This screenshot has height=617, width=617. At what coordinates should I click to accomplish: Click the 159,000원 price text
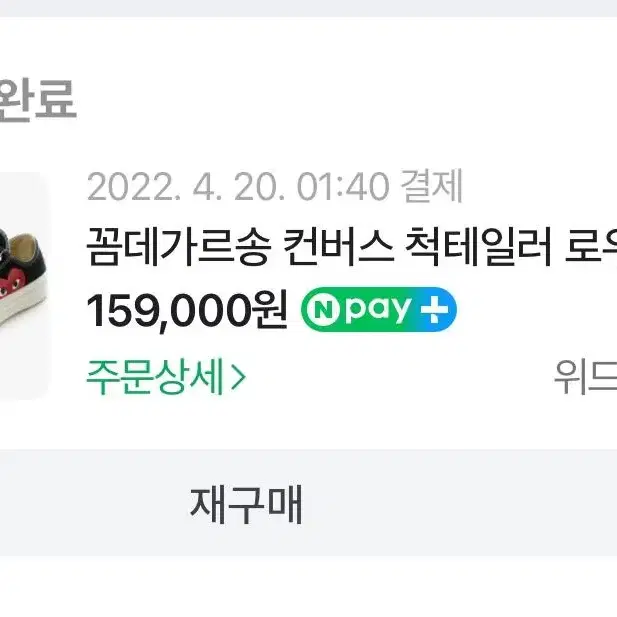click(x=187, y=310)
